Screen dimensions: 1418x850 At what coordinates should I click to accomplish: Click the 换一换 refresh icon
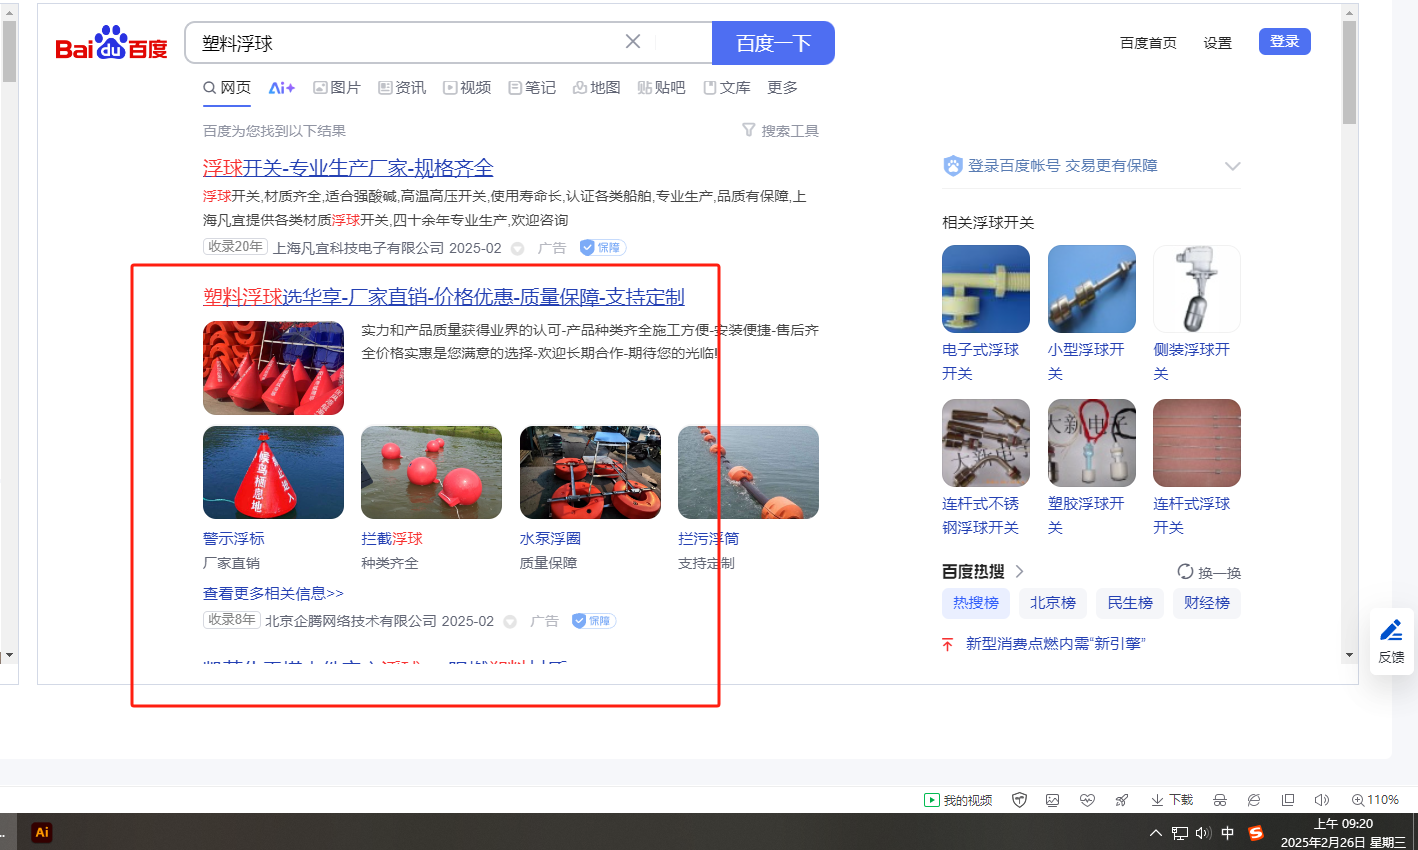point(1185,572)
